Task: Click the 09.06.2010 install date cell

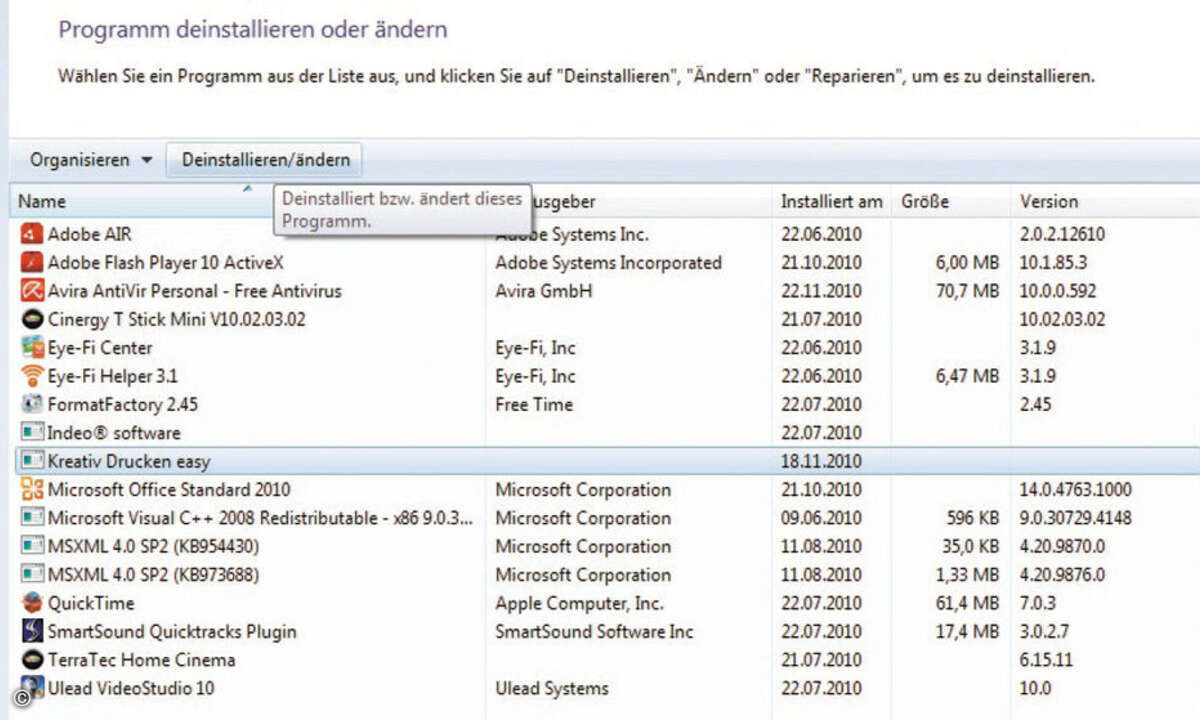Action: [821, 518]
